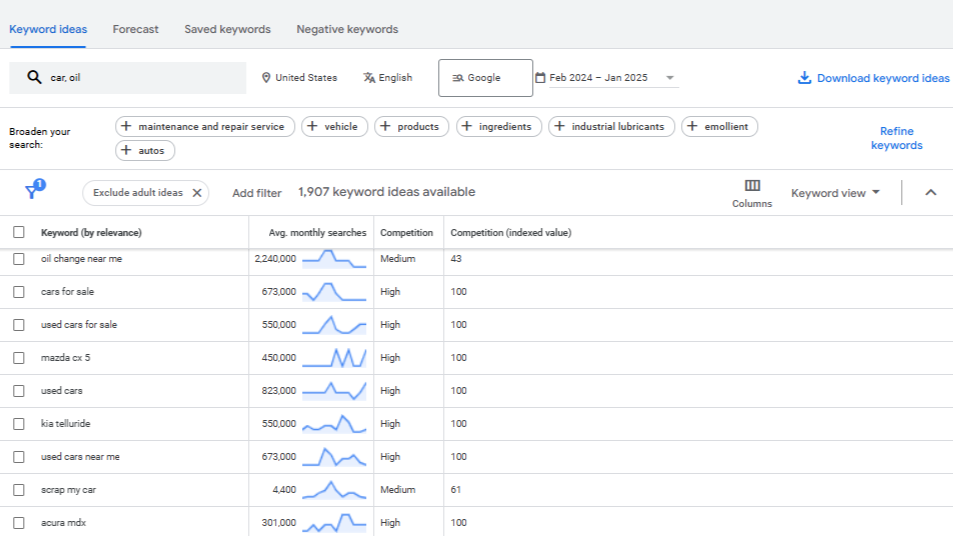Add the emollient broaden suggestion
Screen dimensions: 953x536
point(720,126)
